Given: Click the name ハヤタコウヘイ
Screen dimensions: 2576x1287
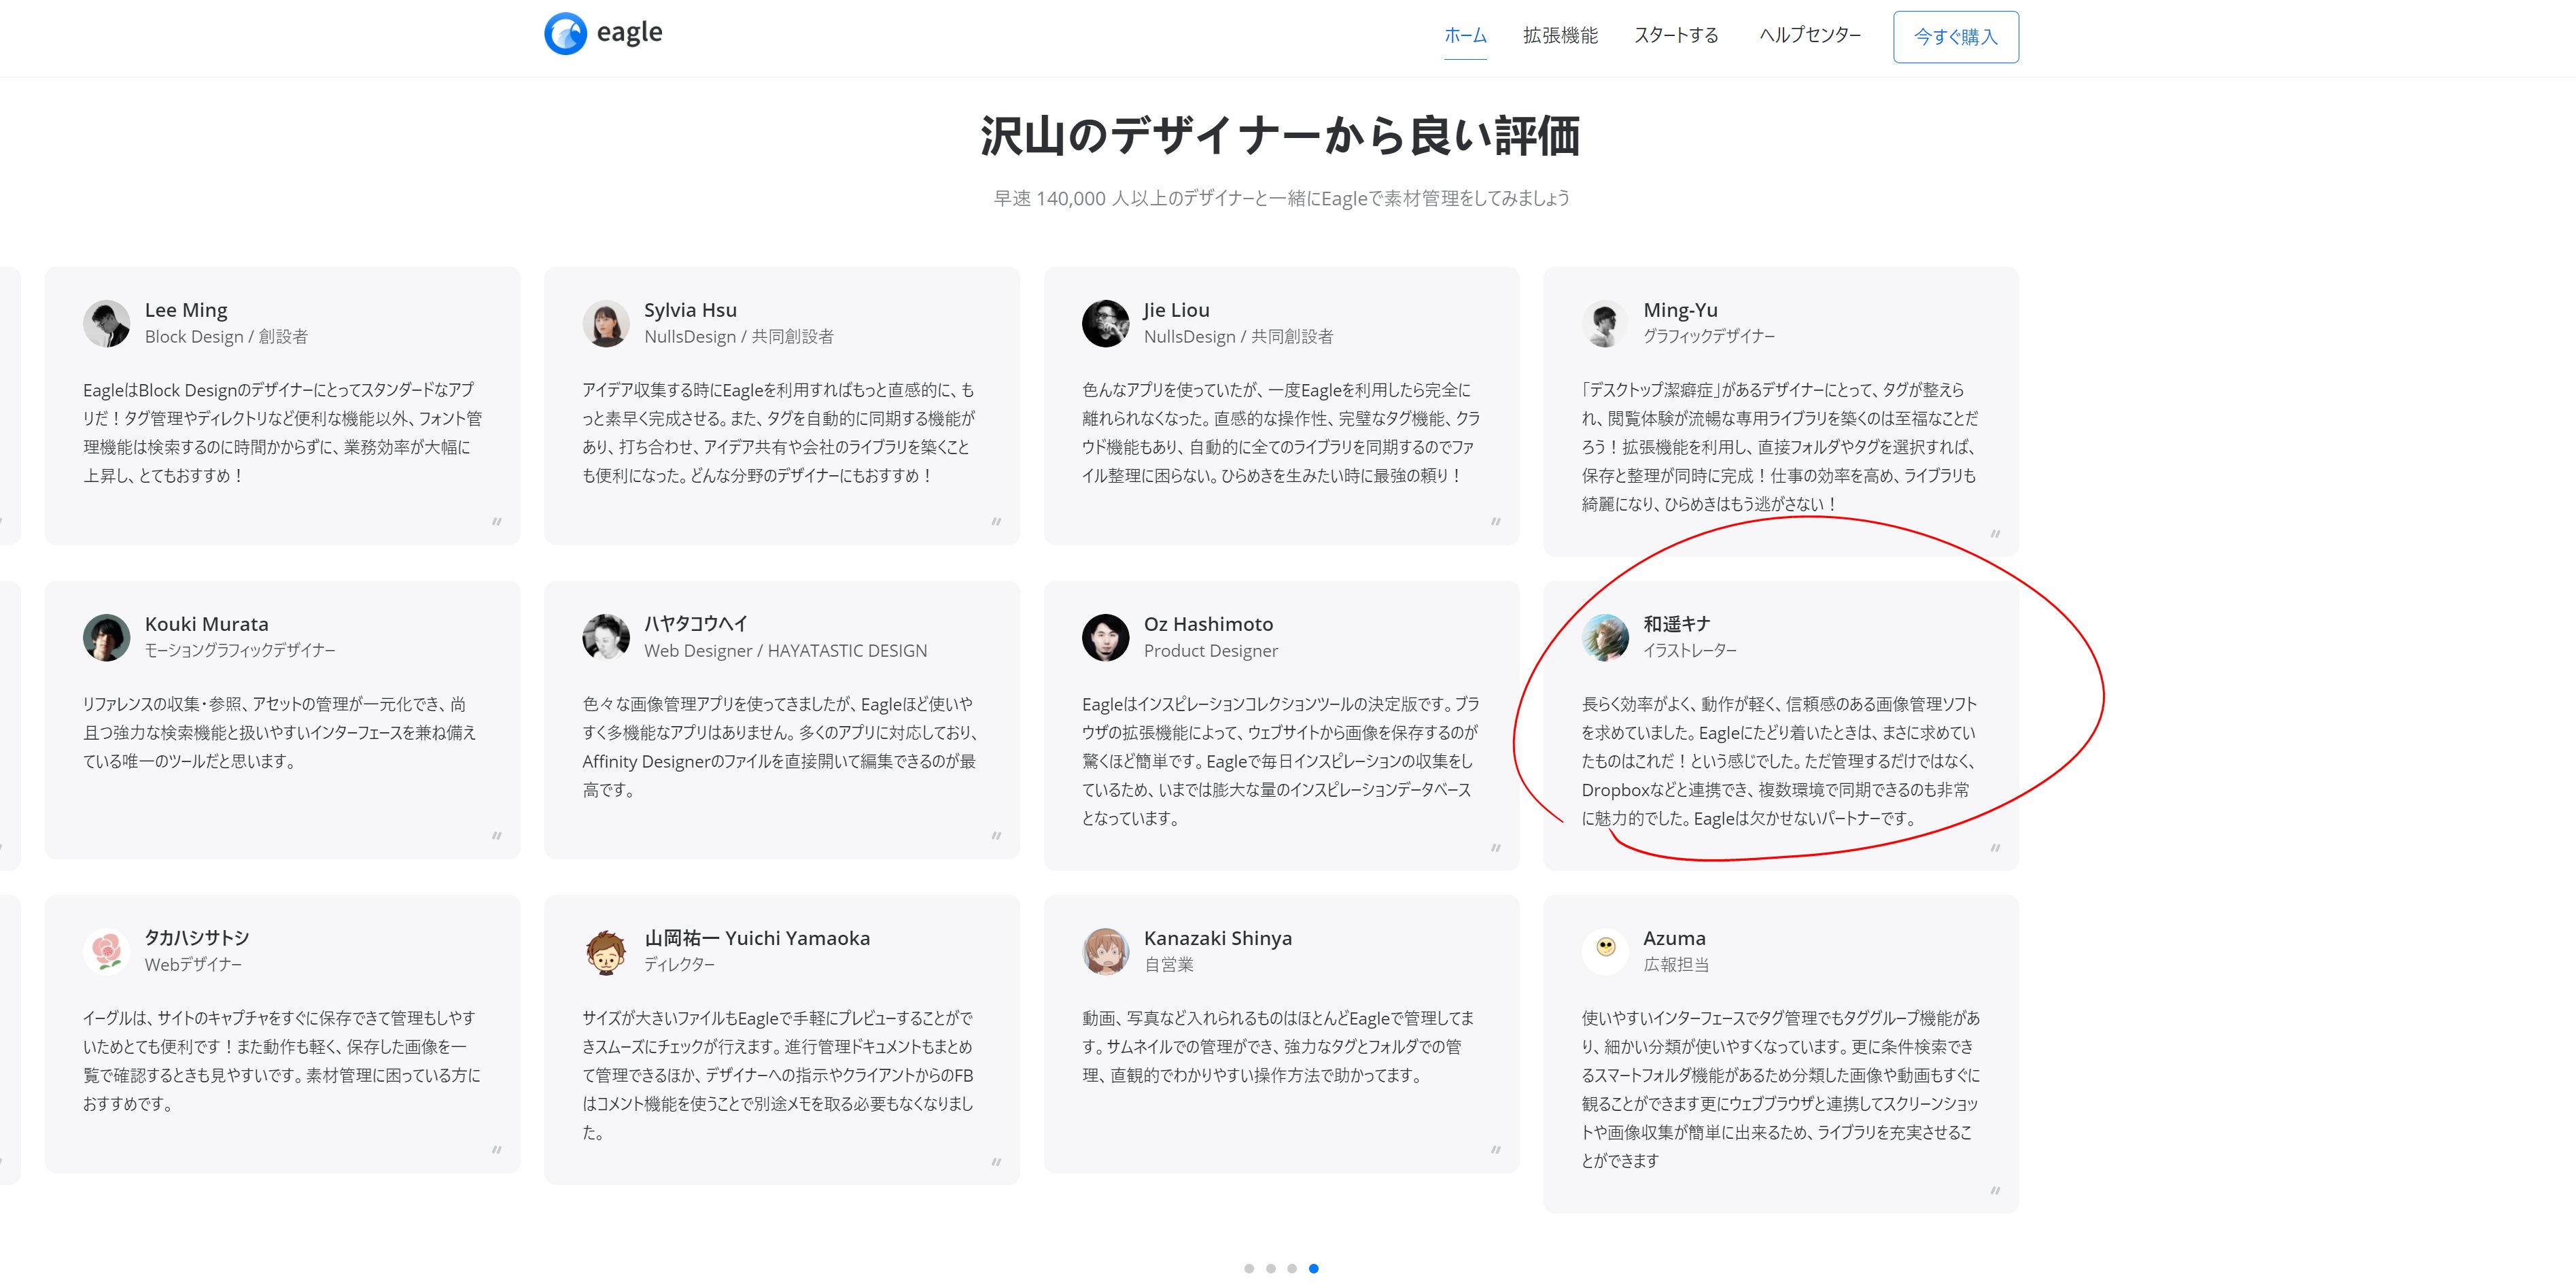Looking at the screenshot, I should (696, 624).
